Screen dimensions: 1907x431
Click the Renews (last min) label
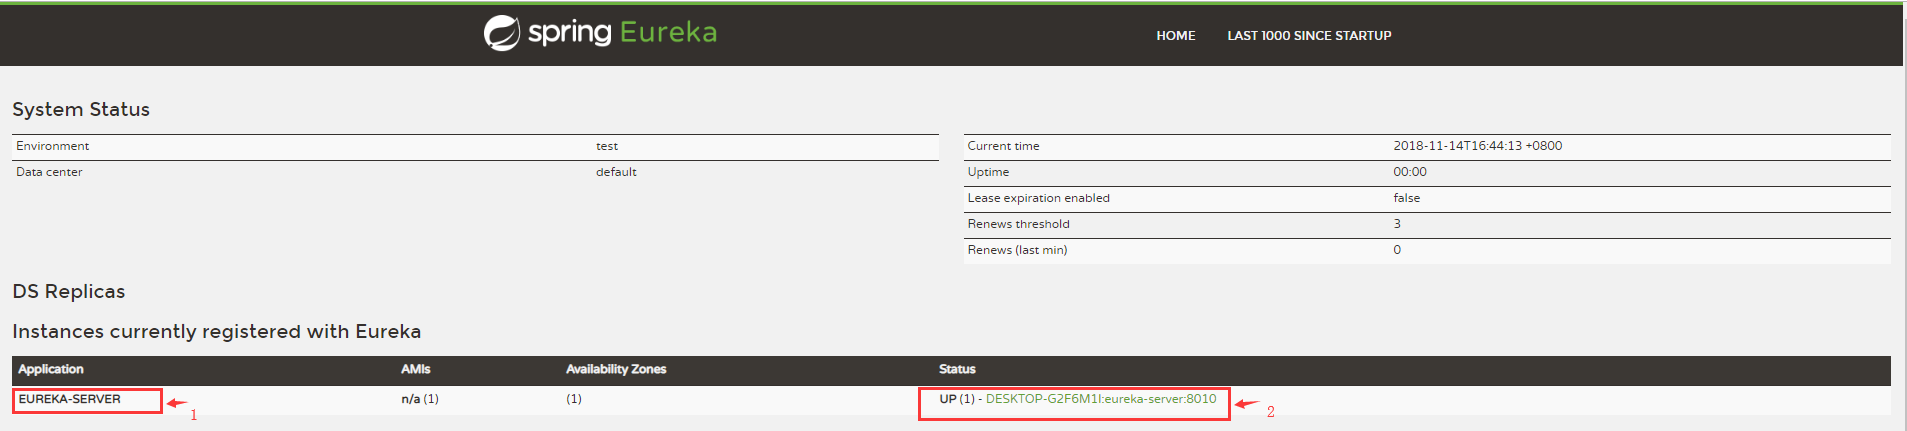coord(1017,250)
